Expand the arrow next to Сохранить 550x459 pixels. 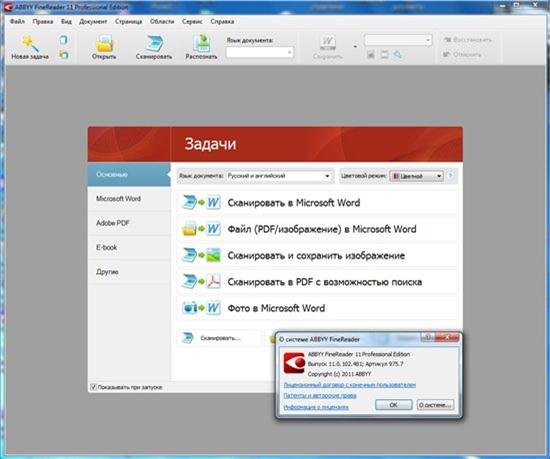(x=355, y=46)
